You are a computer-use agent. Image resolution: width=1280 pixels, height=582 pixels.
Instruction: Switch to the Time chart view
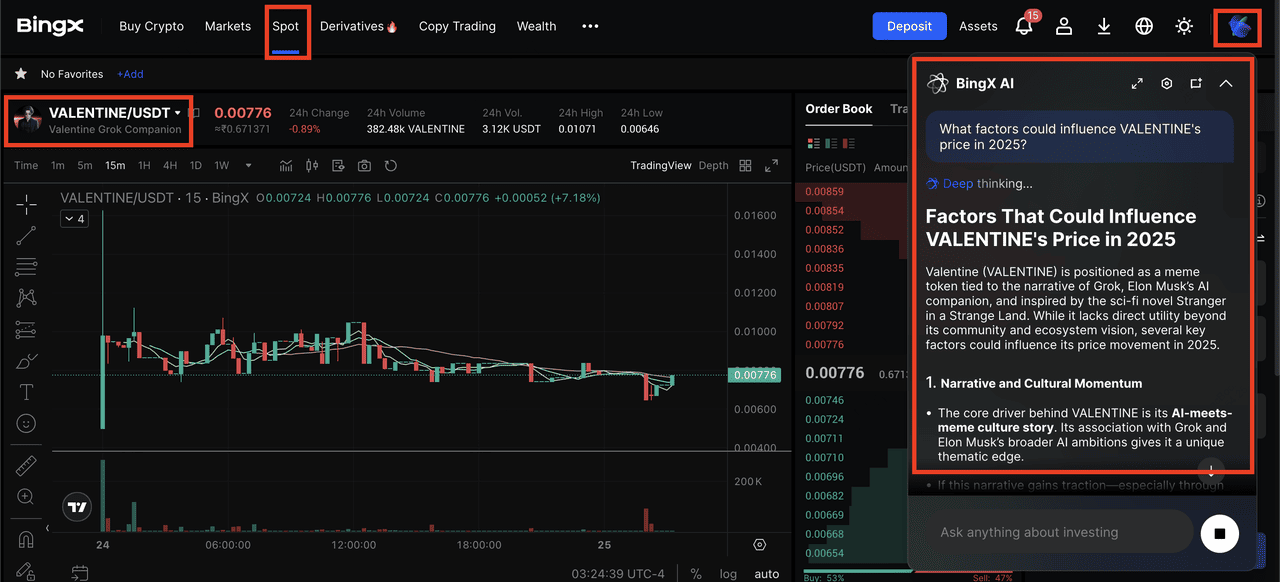[x=26, y=166]
